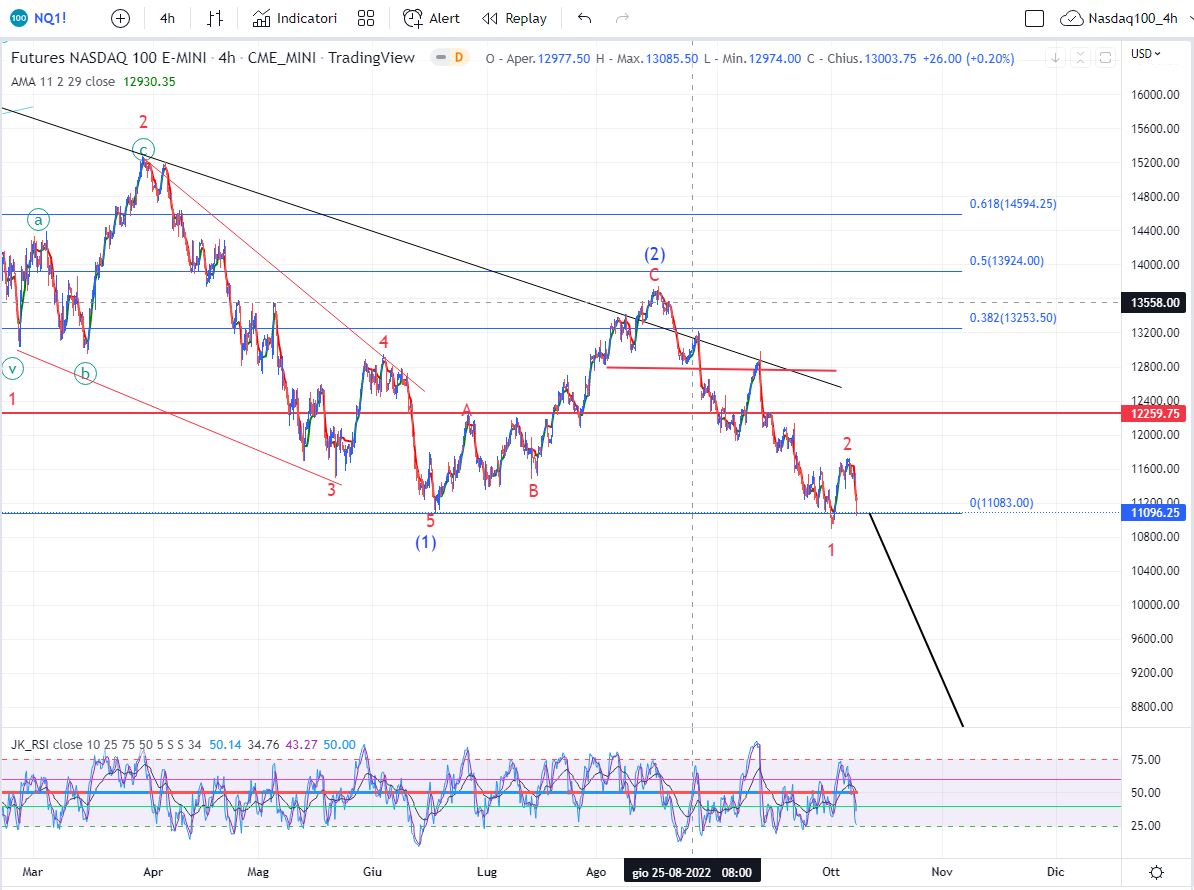The height and width of the screenshot is (890, 1194).
Task: Click the Giu month on time axis
Action: coord(372,872)
